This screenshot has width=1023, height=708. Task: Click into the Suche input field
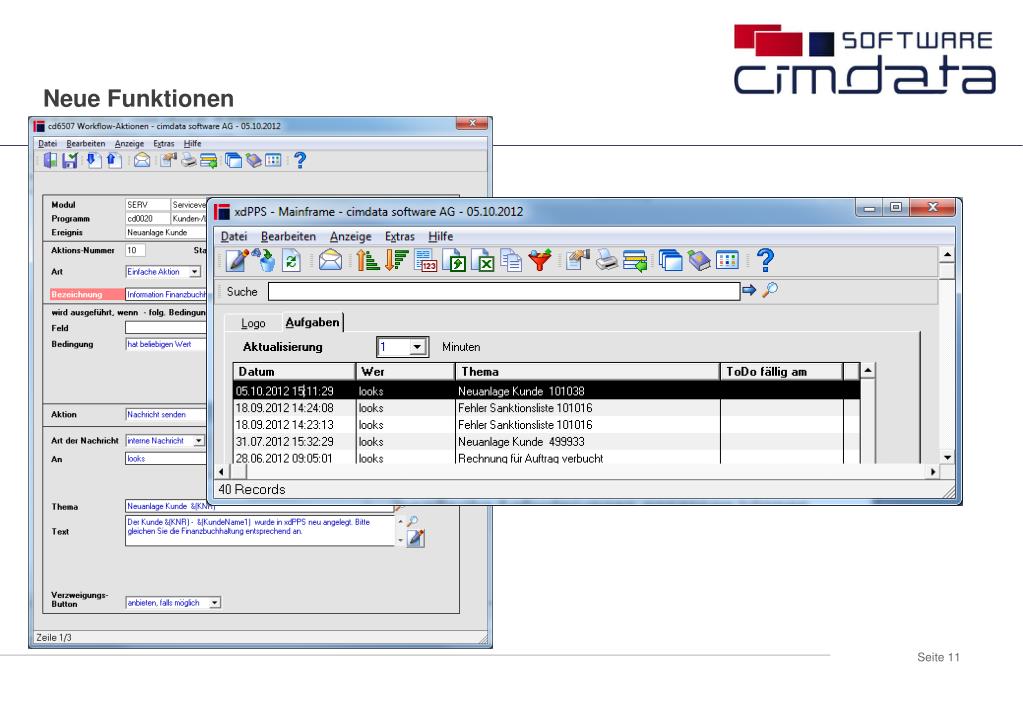504,291
